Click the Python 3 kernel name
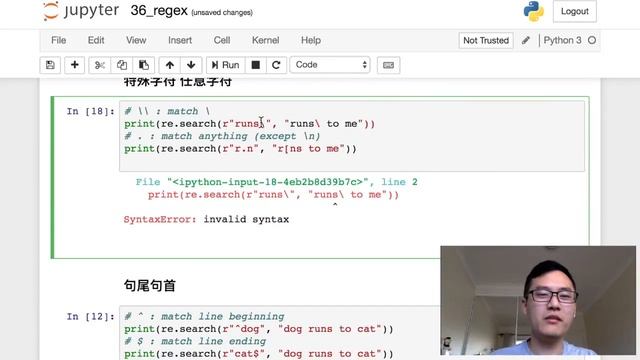Screen dimensions: 640x360 pyautogui.click(x=562, y=40)
